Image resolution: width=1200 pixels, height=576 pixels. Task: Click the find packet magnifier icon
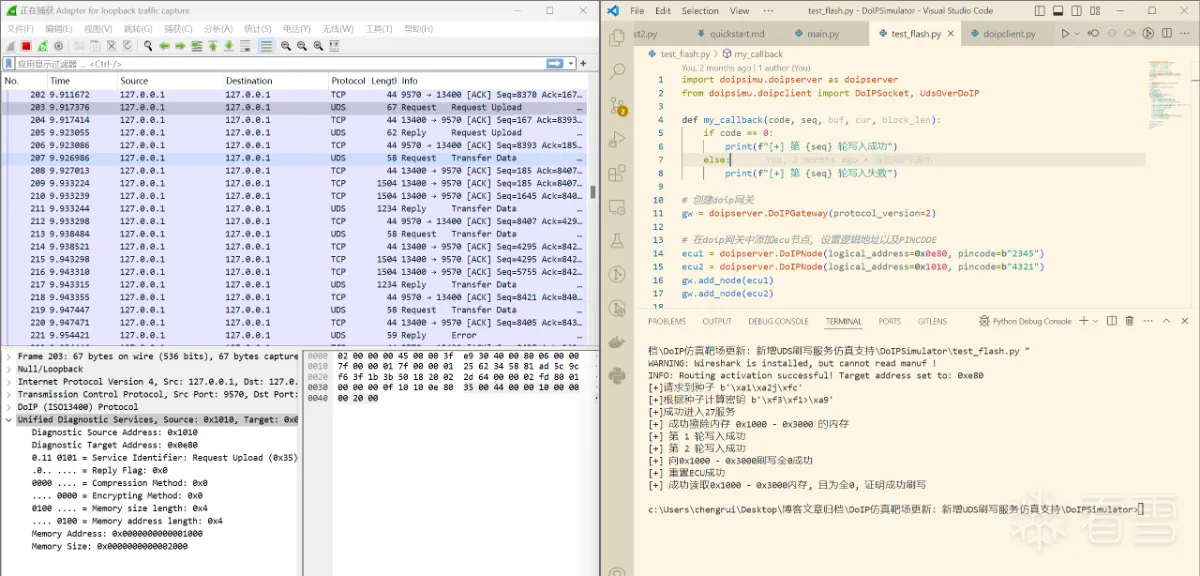coord(148,46)
